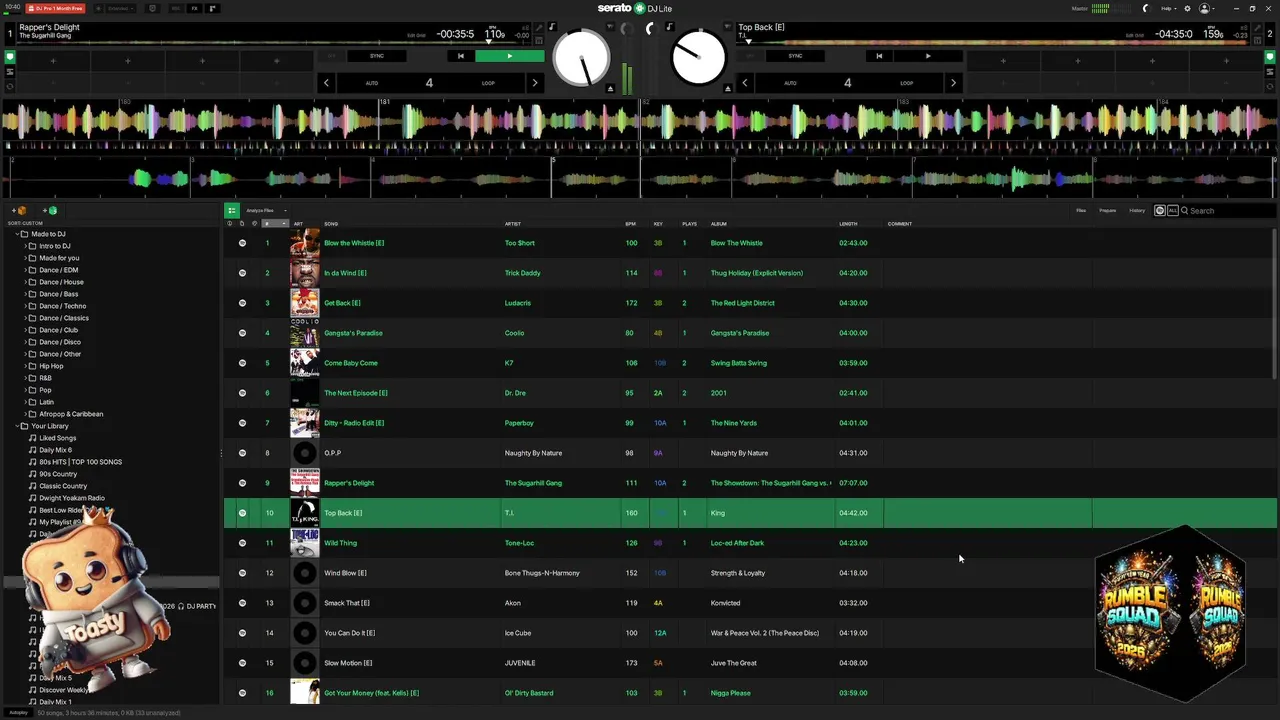Toggle SYNC on Deck 1
The width and height of the screenshot is (1280, 720).
(x=377, y=56)
